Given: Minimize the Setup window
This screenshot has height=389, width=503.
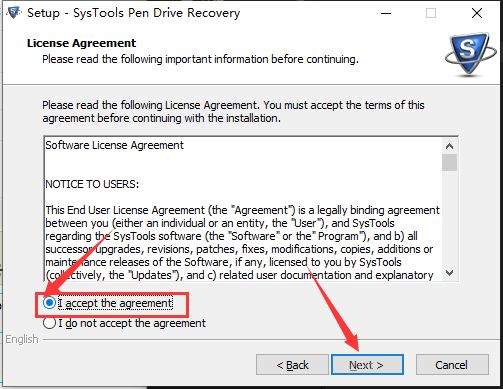Looking at the screenshot, I should tap(386, 13).
